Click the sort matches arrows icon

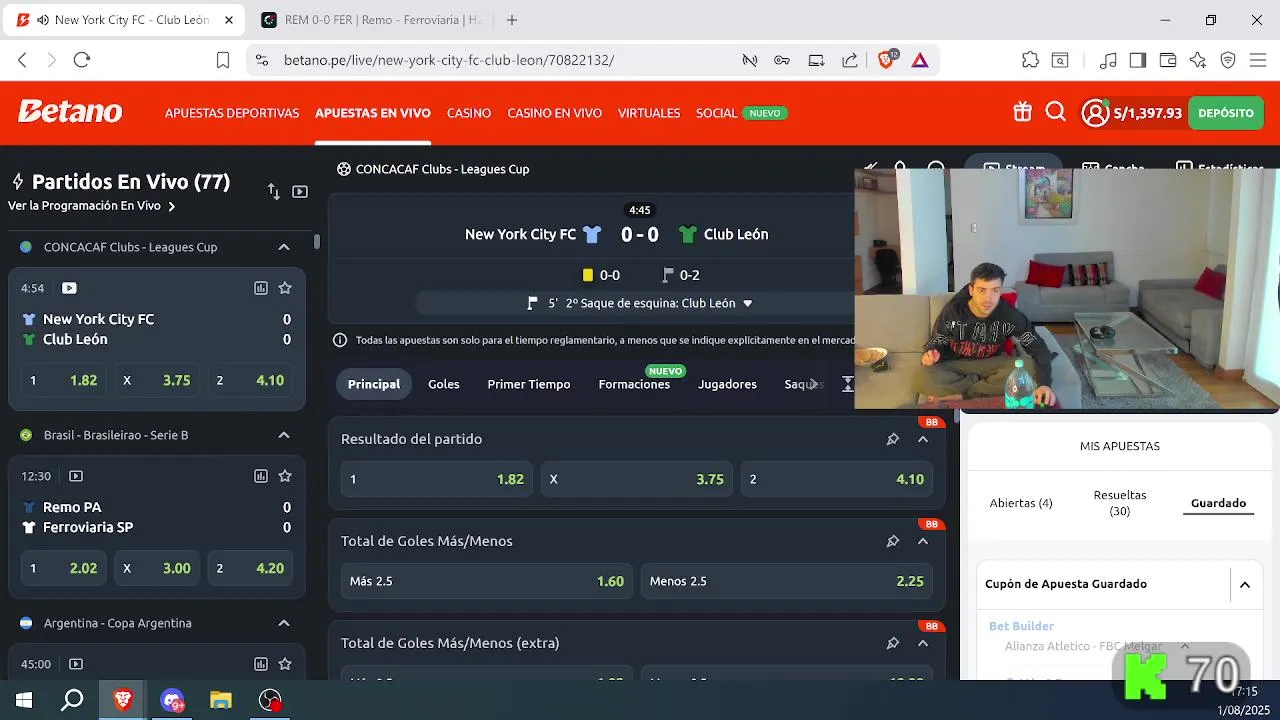pos(273,191)
